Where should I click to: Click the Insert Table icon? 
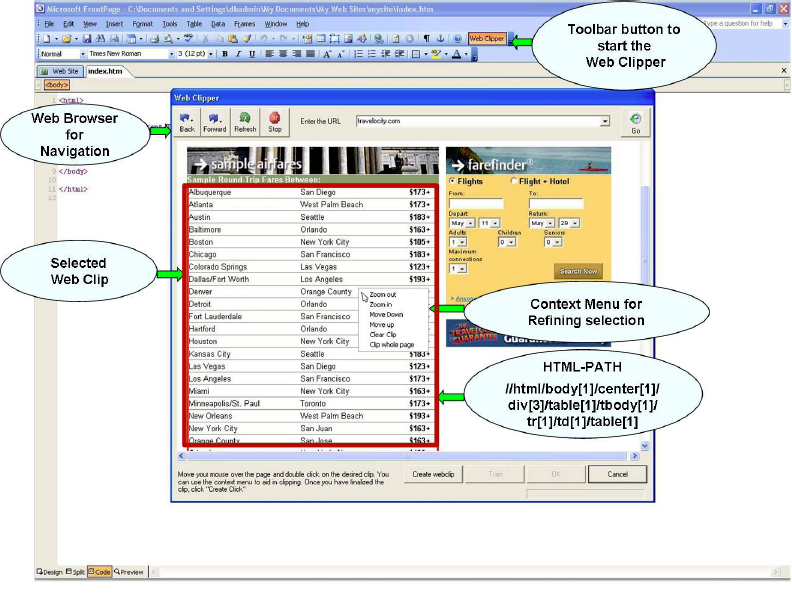click(321, 39)
